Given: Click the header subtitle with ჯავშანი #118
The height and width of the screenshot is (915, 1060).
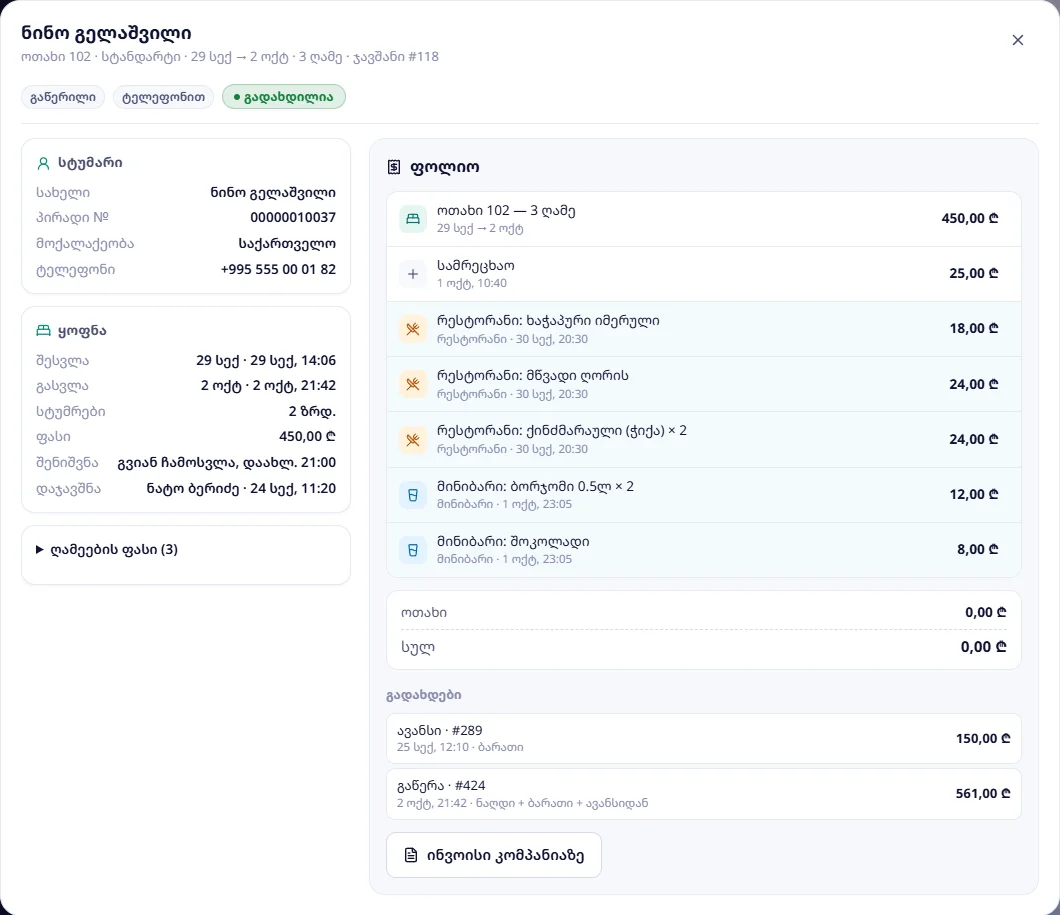Looking at the screenshot, I should click(x=230, y=57).
